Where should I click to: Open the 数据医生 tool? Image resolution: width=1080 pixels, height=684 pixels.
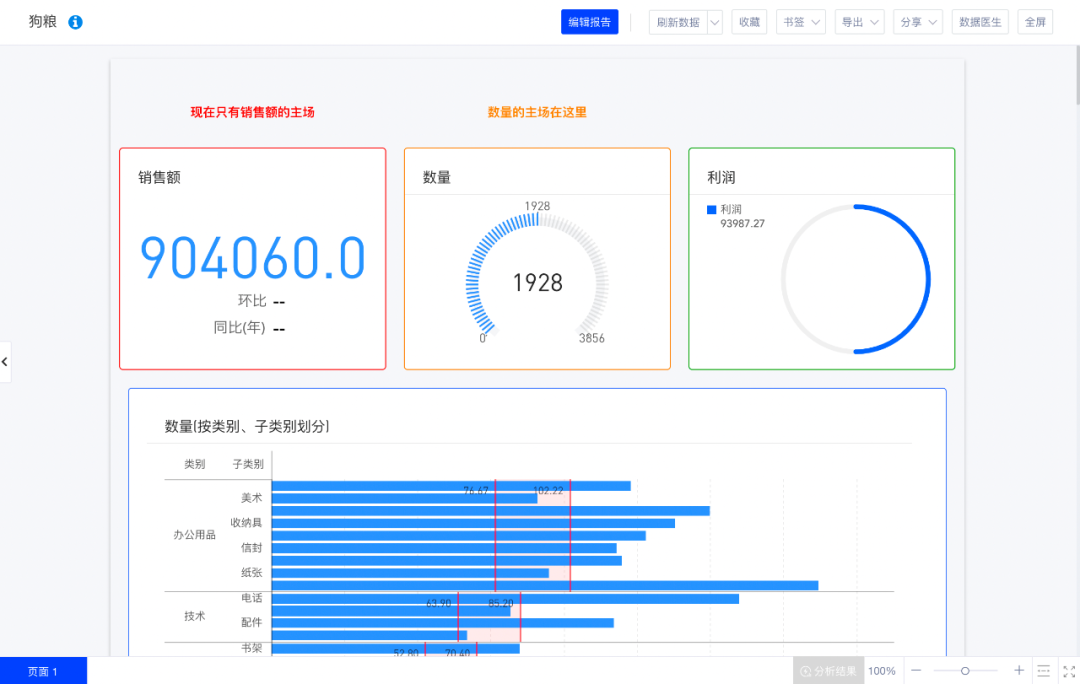tap(980, 22)
